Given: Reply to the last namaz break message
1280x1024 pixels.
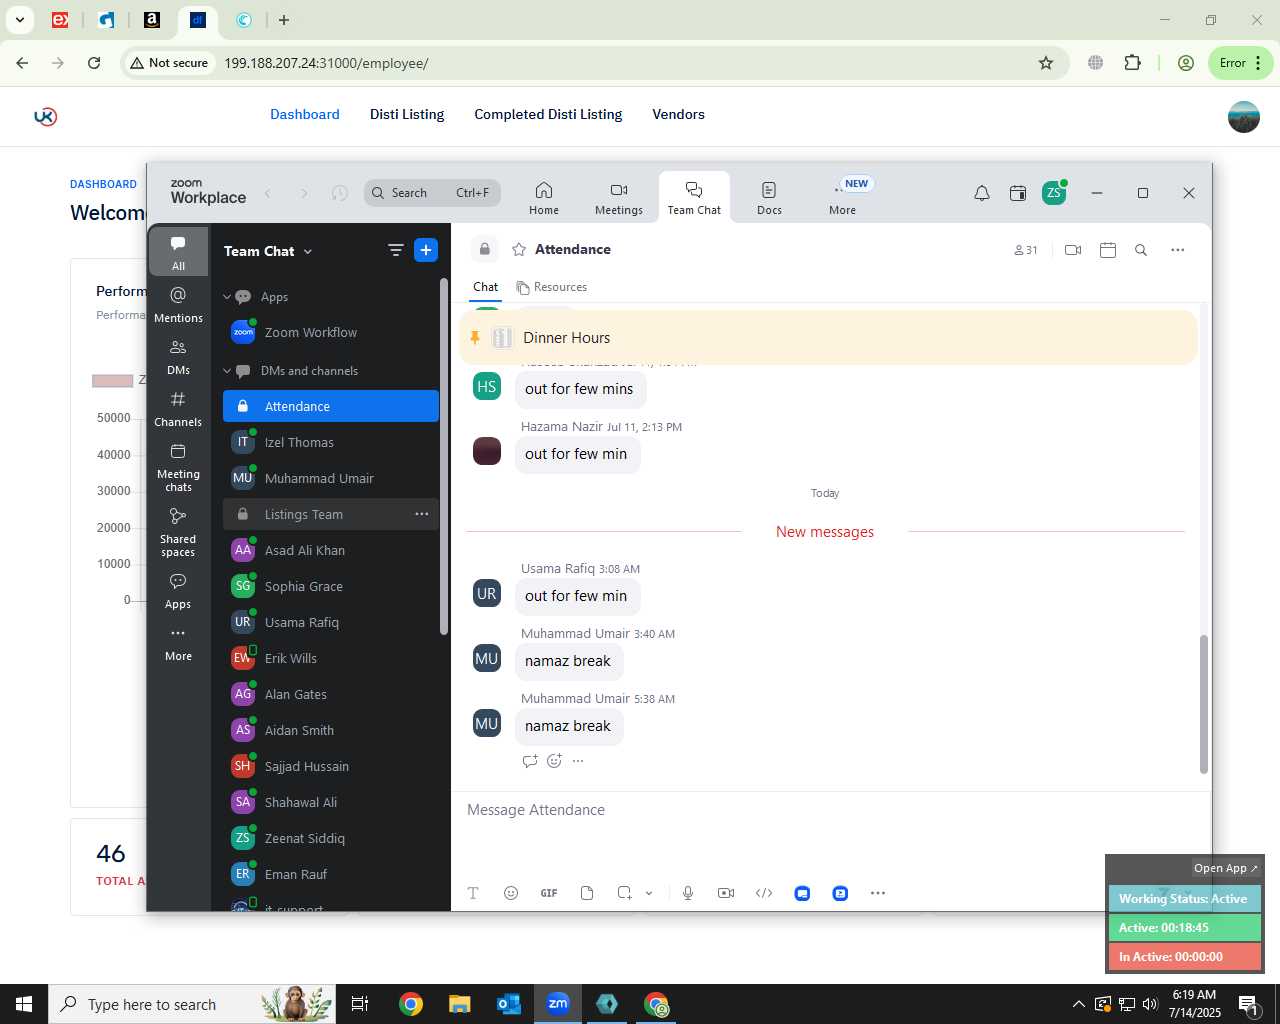Looking at the screenshot, I should [530, 761].
